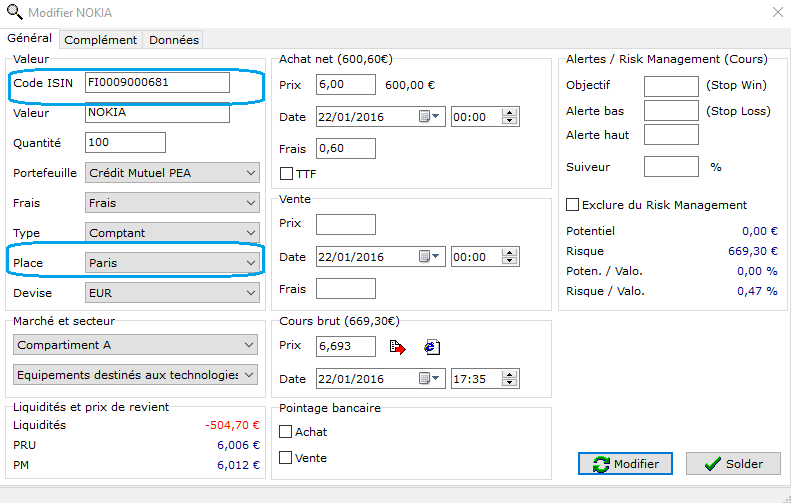Click the PM value 6,012 €
Image resolution: width=791 pixels, height=503 pixels.
(239, 465)
